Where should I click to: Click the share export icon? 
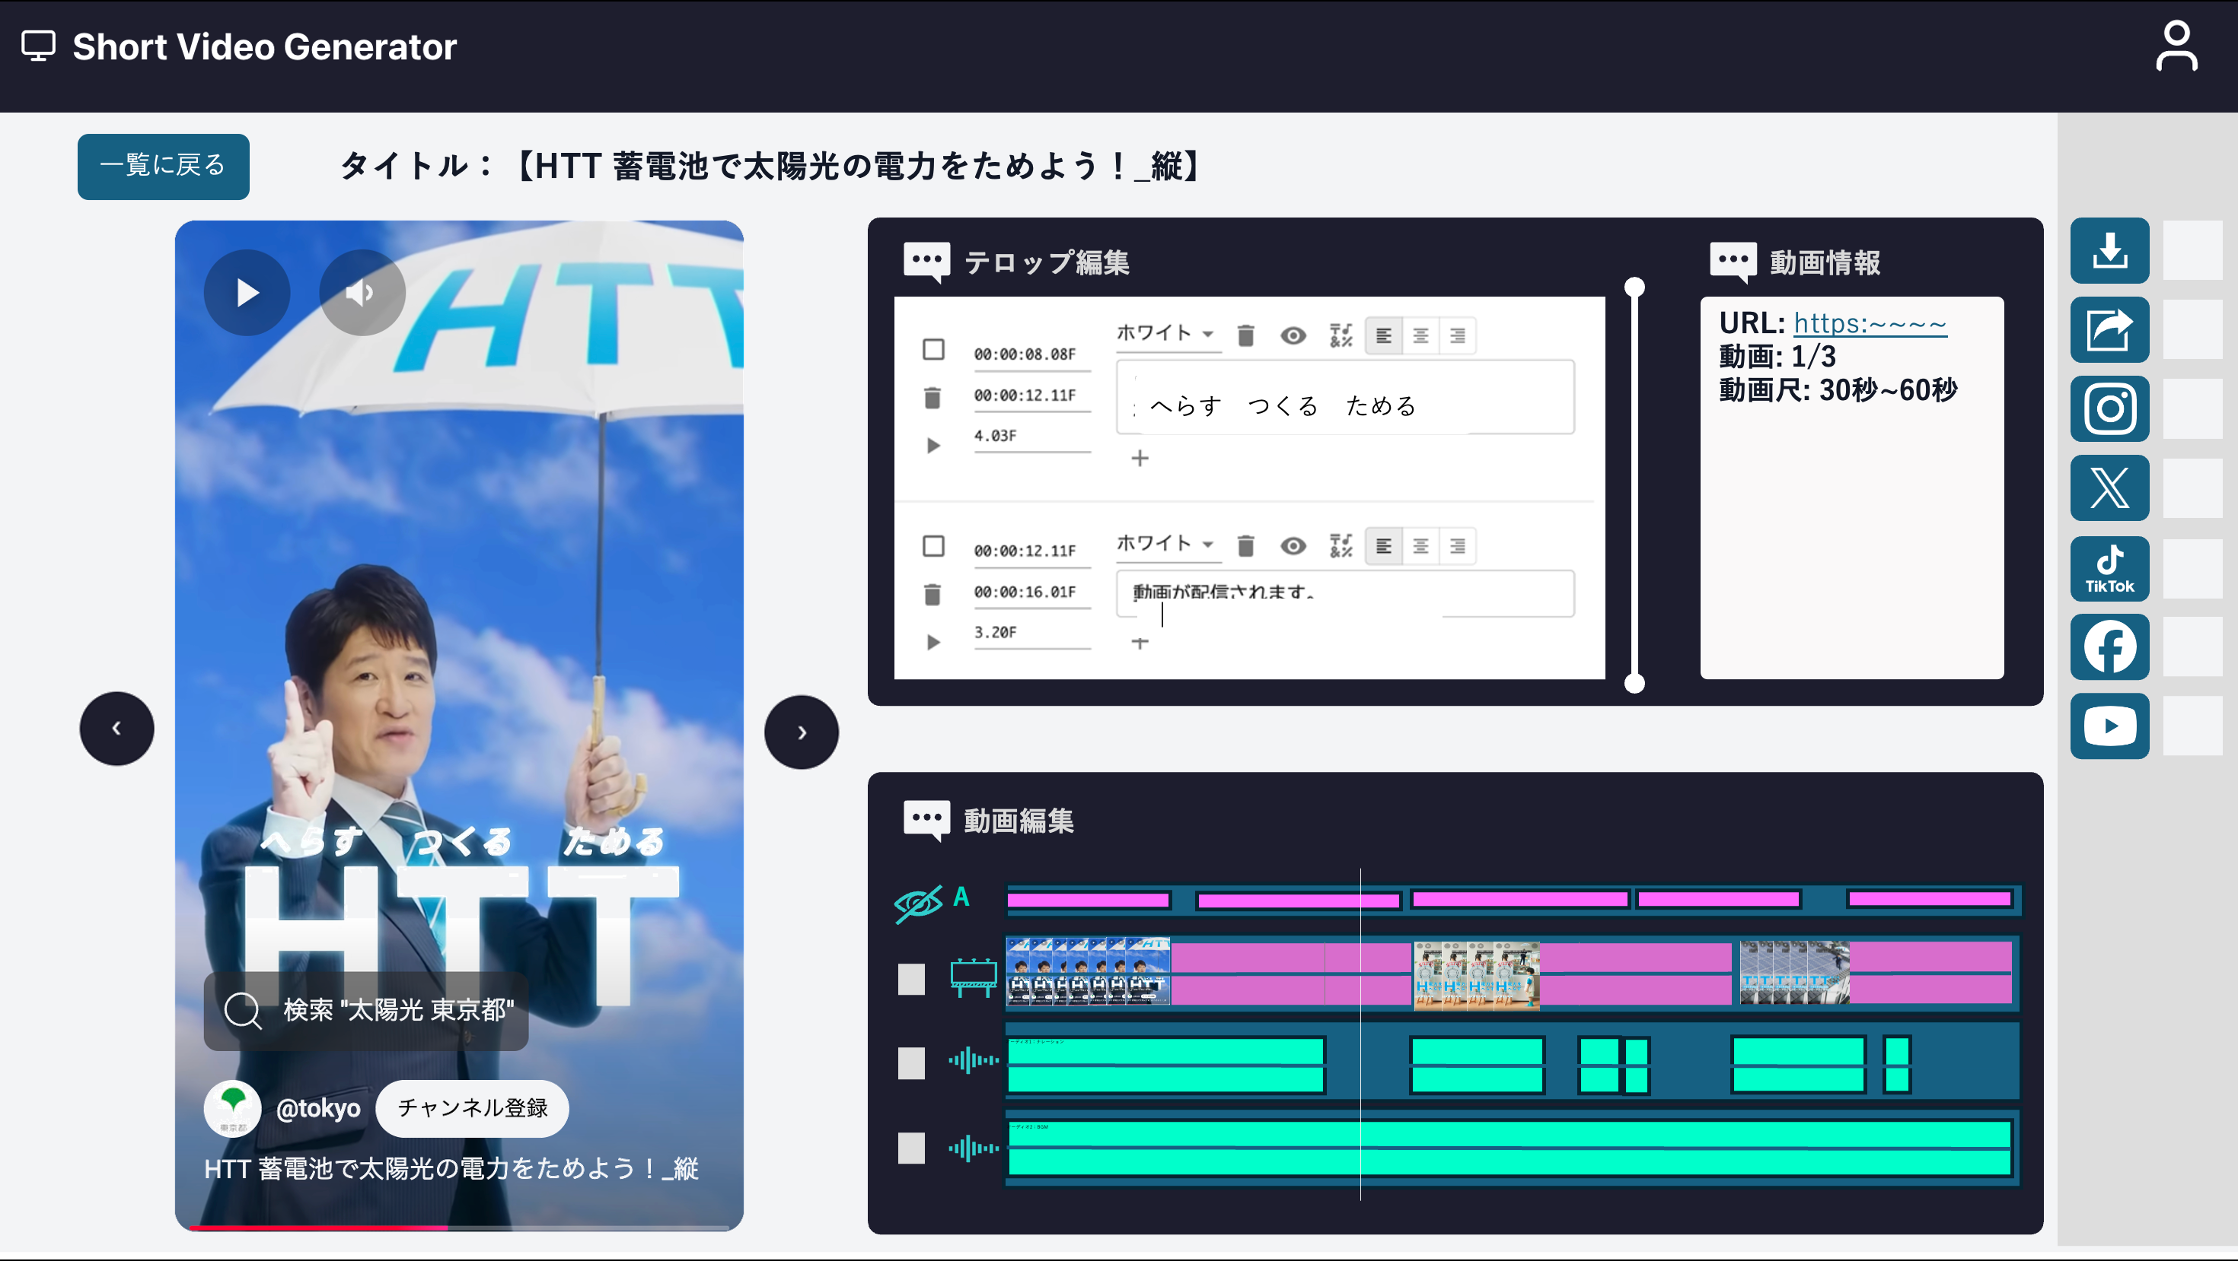[x=2109, y=329]
